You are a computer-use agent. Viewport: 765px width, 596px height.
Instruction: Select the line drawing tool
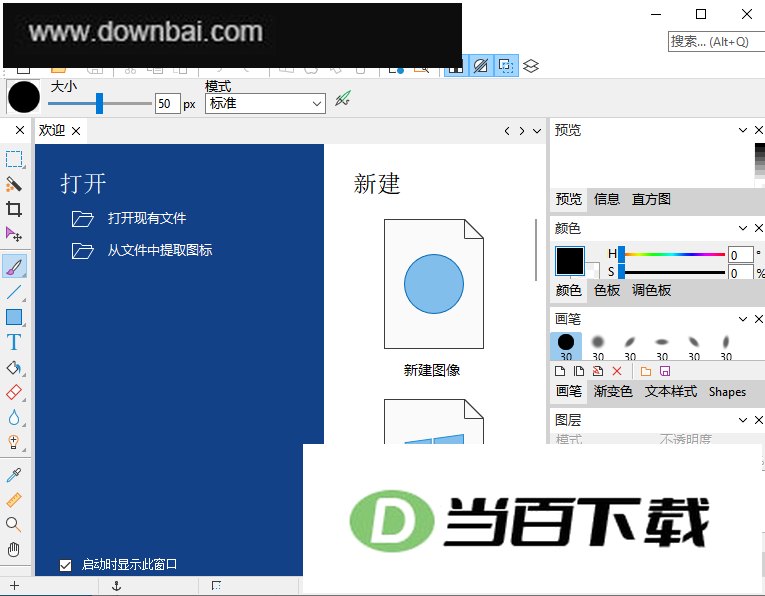[x=14, y=292]
